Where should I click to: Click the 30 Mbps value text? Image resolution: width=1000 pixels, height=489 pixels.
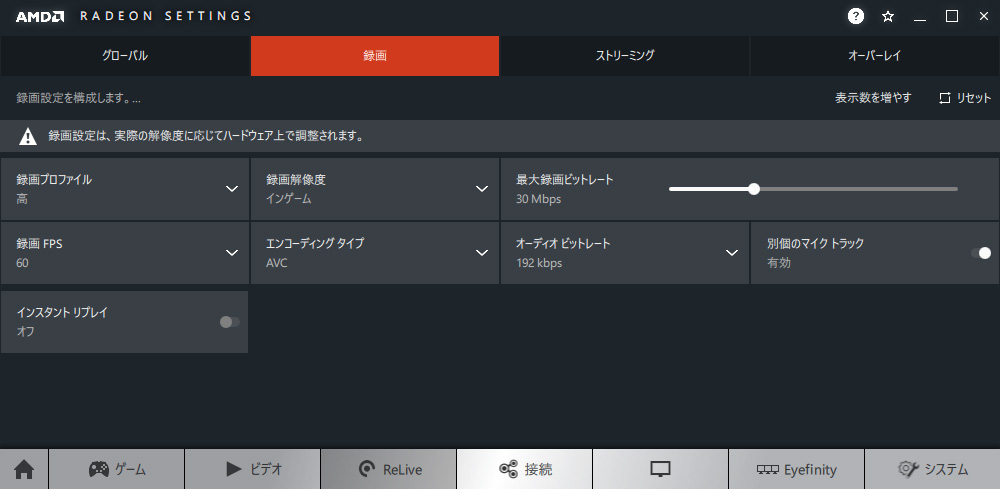pos(538,199)
